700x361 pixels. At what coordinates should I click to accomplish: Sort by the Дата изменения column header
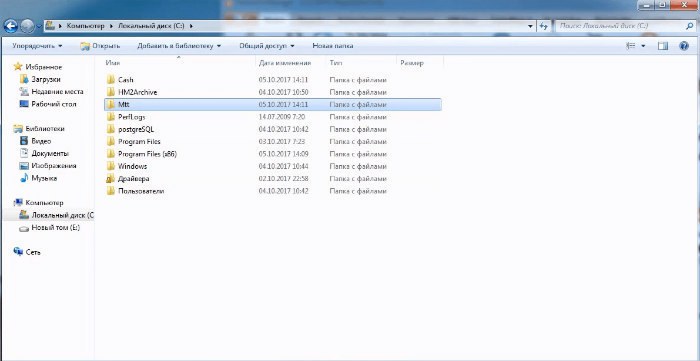point(290,63)
